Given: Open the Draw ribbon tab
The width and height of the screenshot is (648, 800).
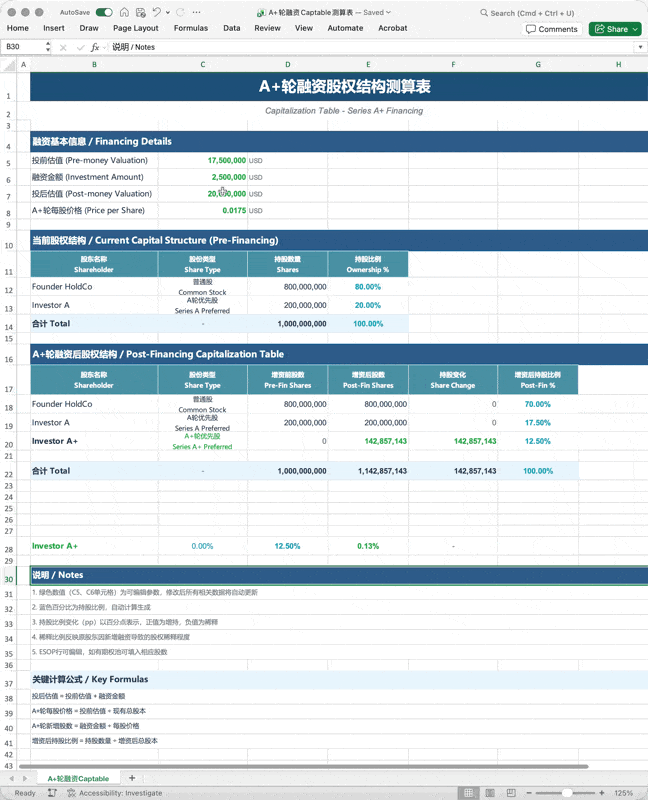Looking at the screenshot, I should (x=89, y=28).
